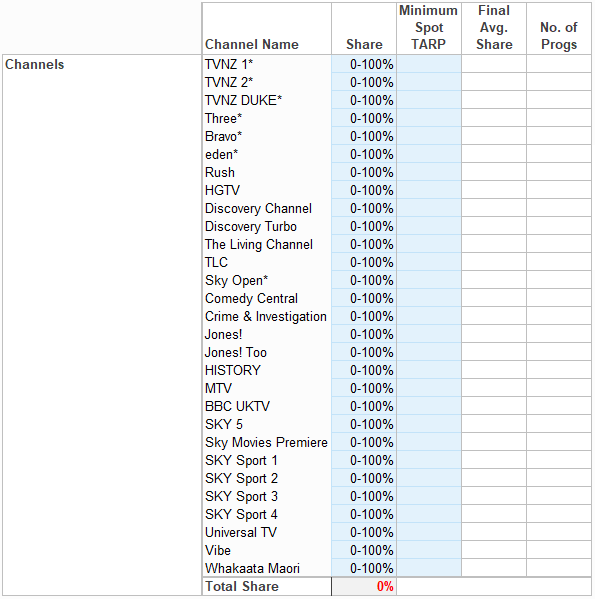Click the Share field for TVNZ 1*
The width and height of the screenshot is (595, 599).
point(364,64)
